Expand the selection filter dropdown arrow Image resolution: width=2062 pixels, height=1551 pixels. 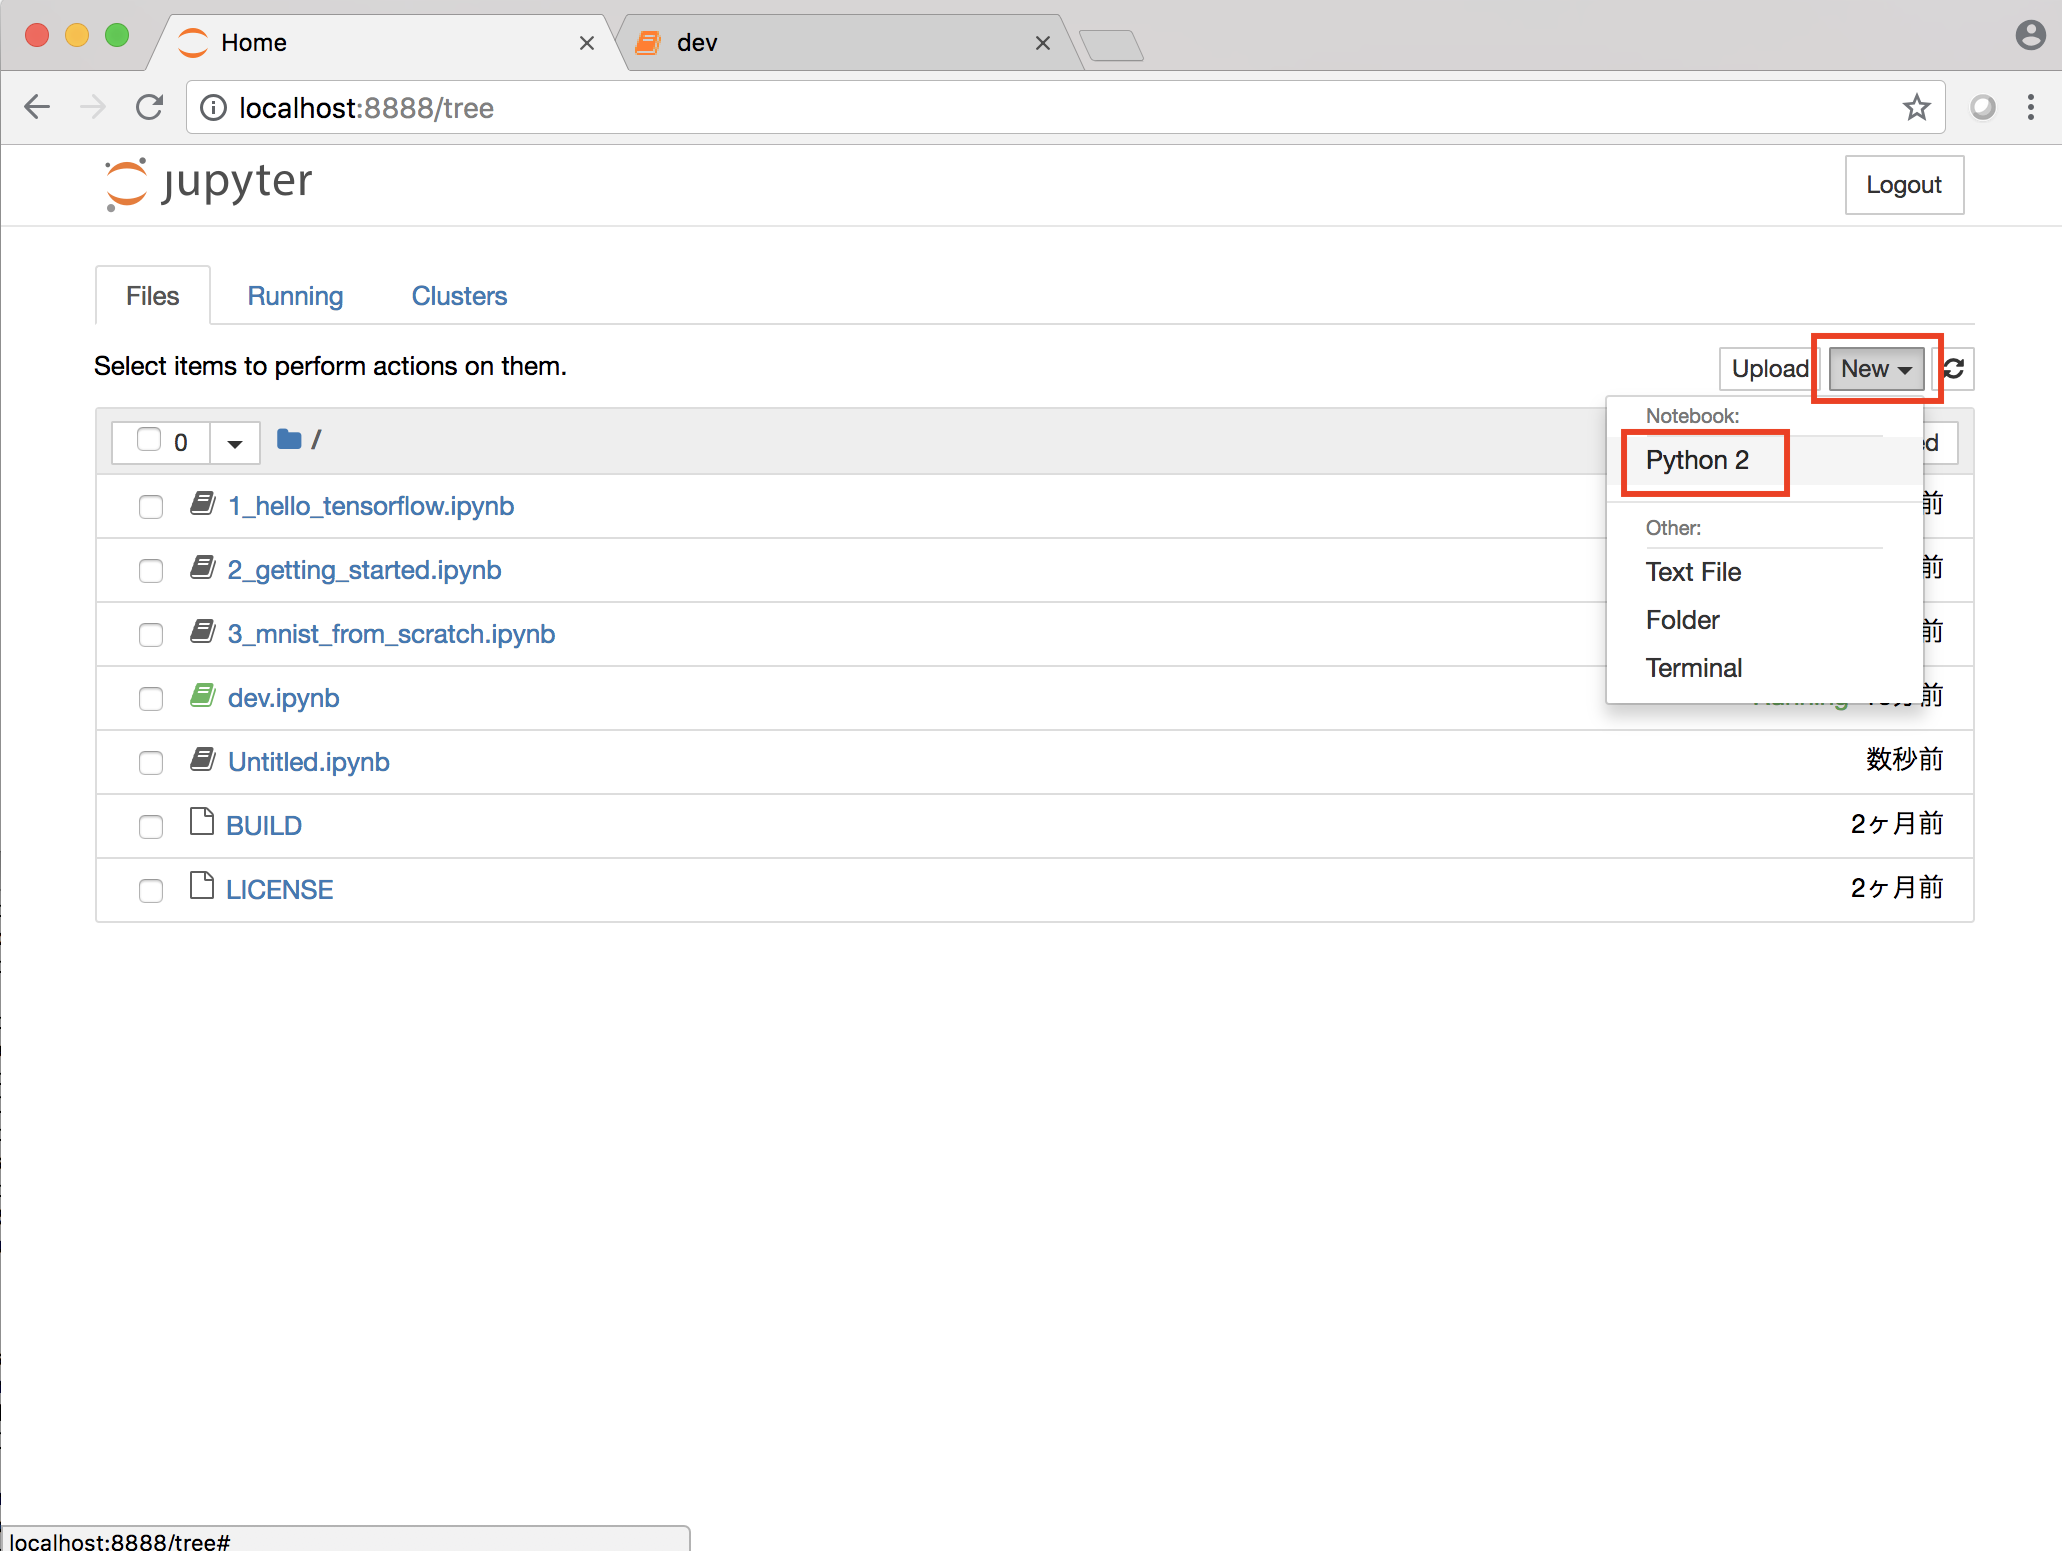[235, 443]
